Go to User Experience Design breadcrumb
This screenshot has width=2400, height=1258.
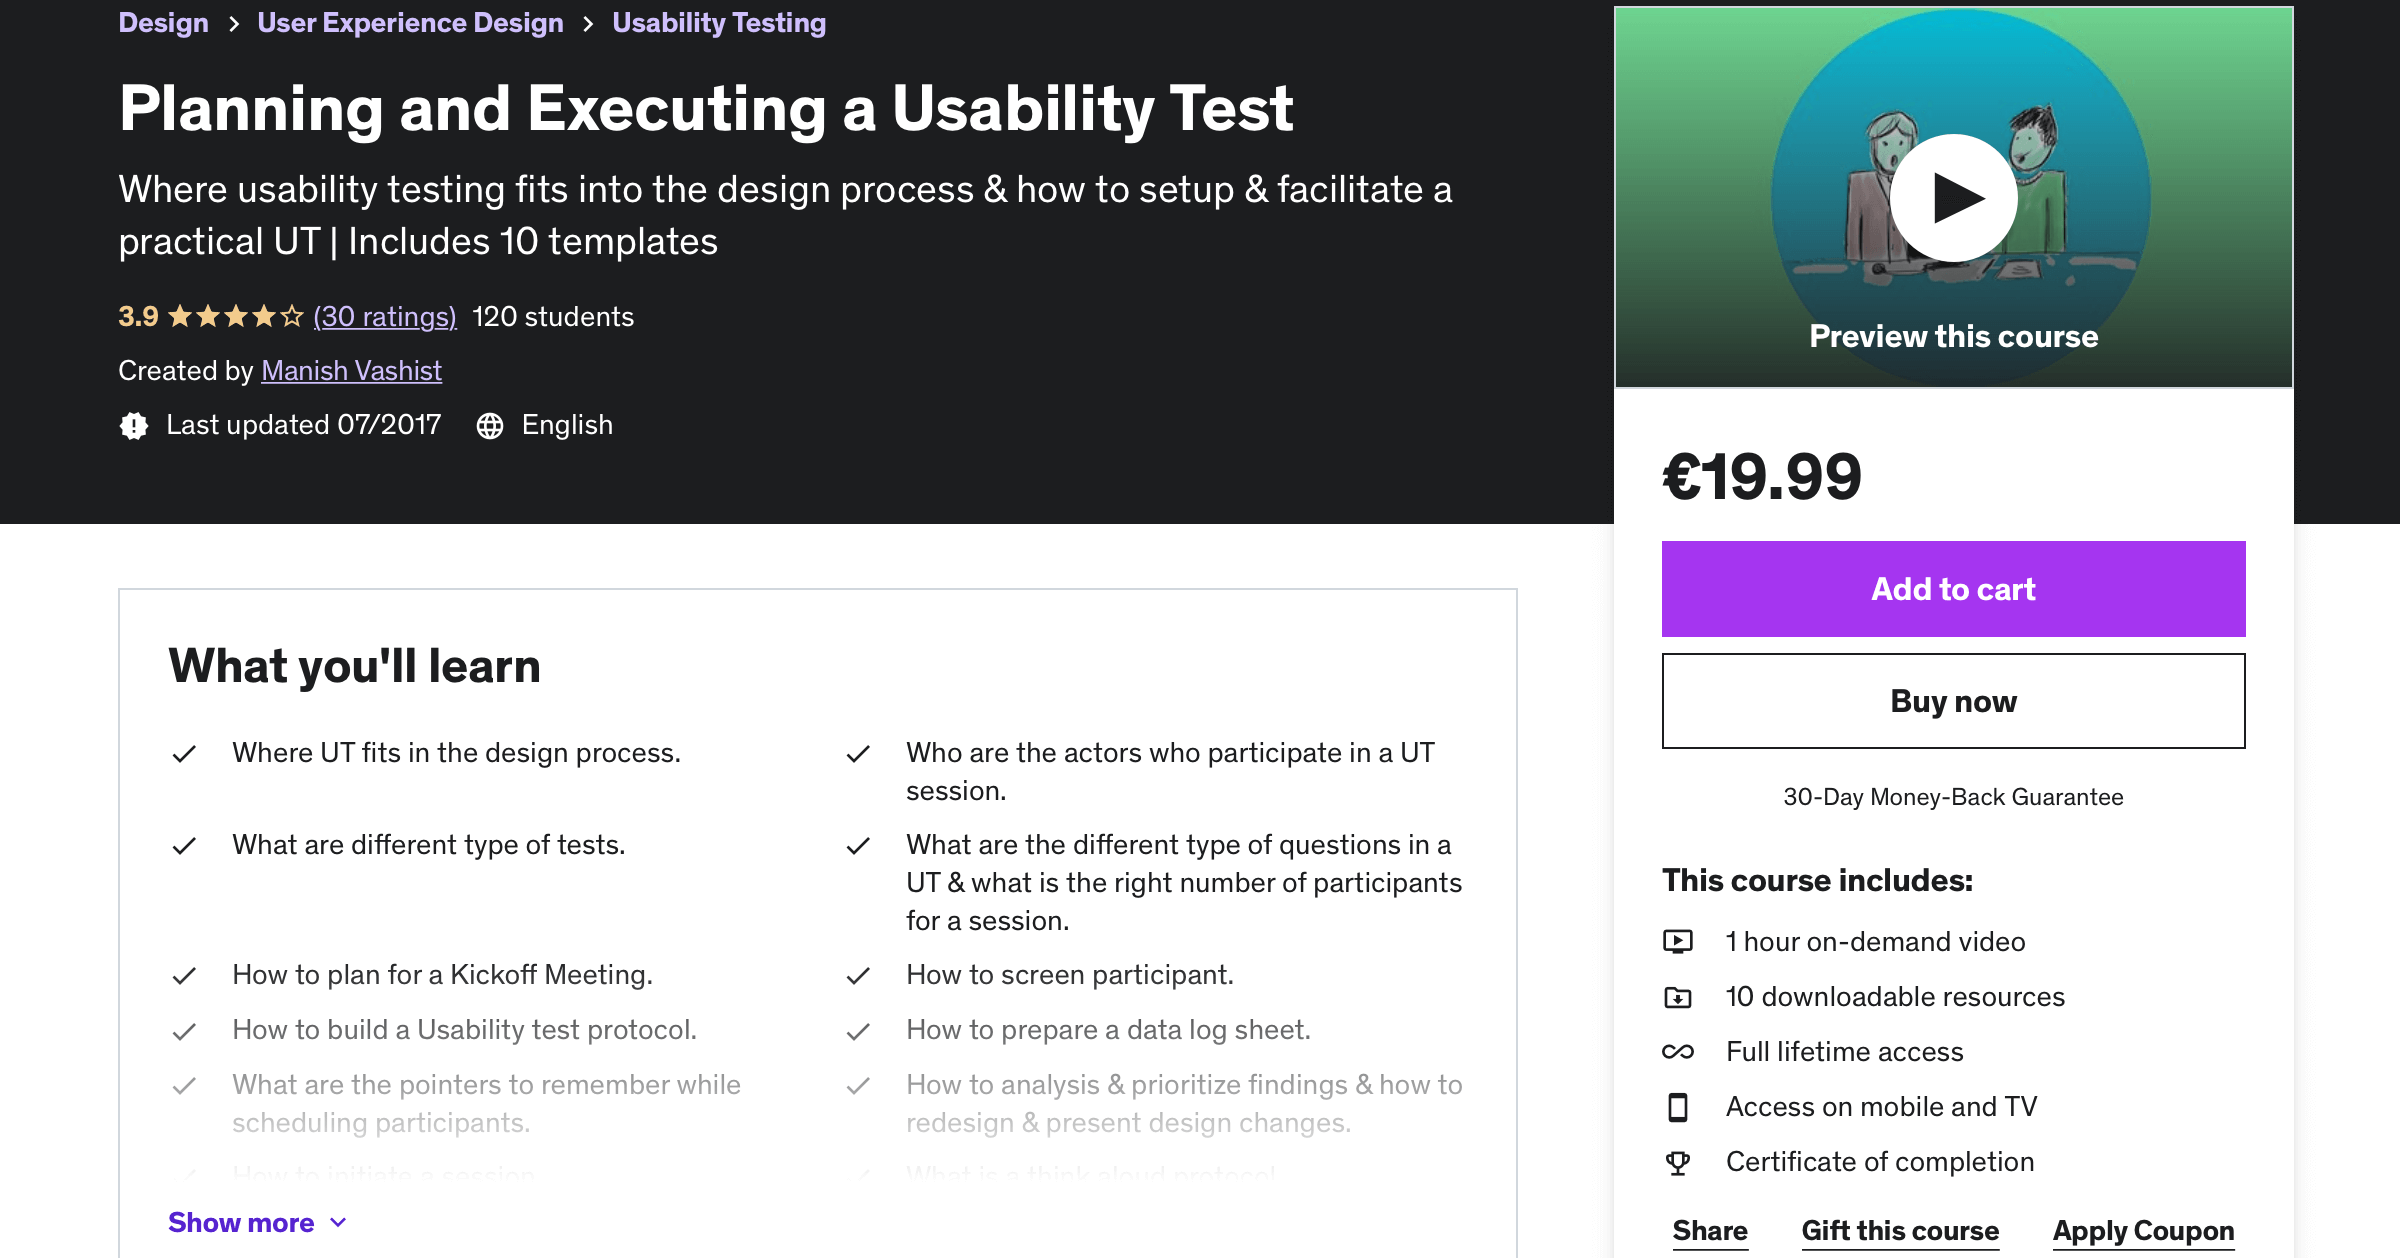[x=410, y=23]
